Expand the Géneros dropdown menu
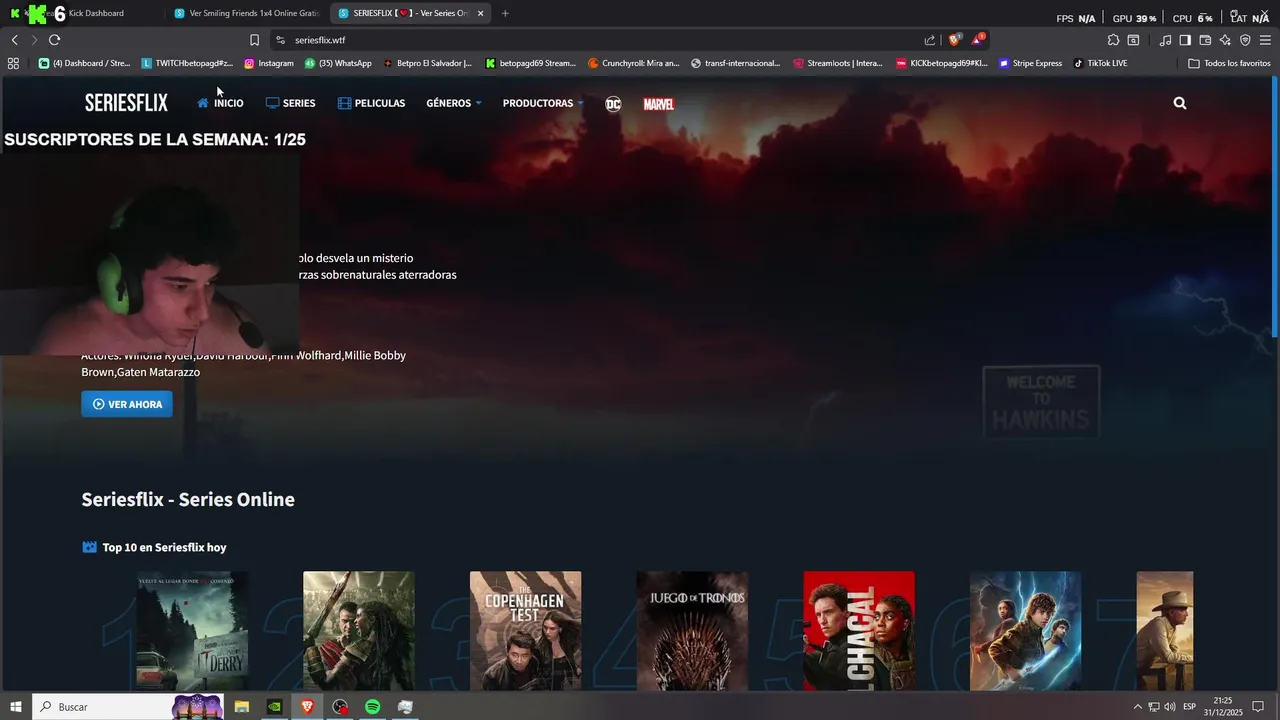 click(x=454, y=103)
